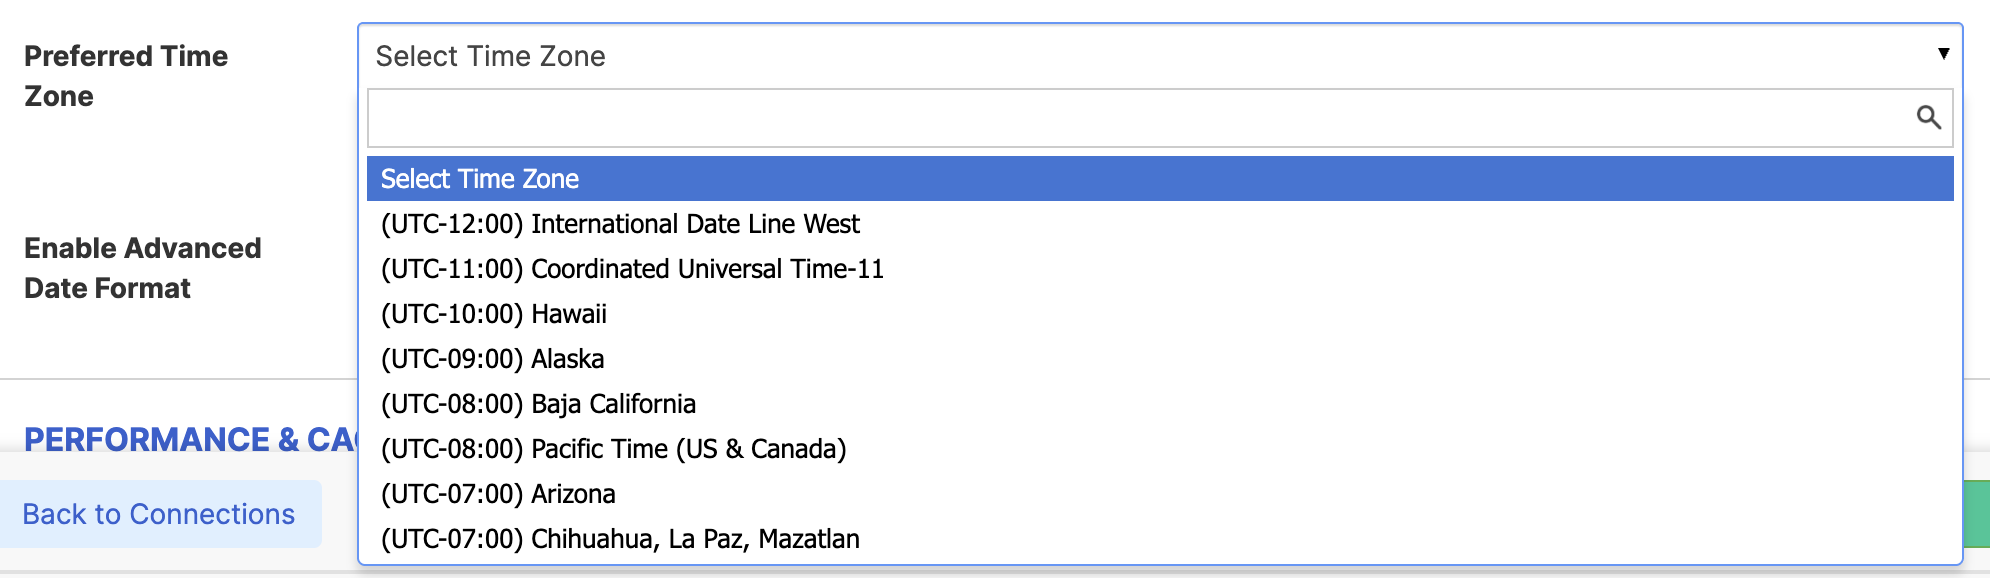Click the dropdown caret triangle on Select Time Zone
Viewport: 1990px width, 578px height.
point(1944,53)
